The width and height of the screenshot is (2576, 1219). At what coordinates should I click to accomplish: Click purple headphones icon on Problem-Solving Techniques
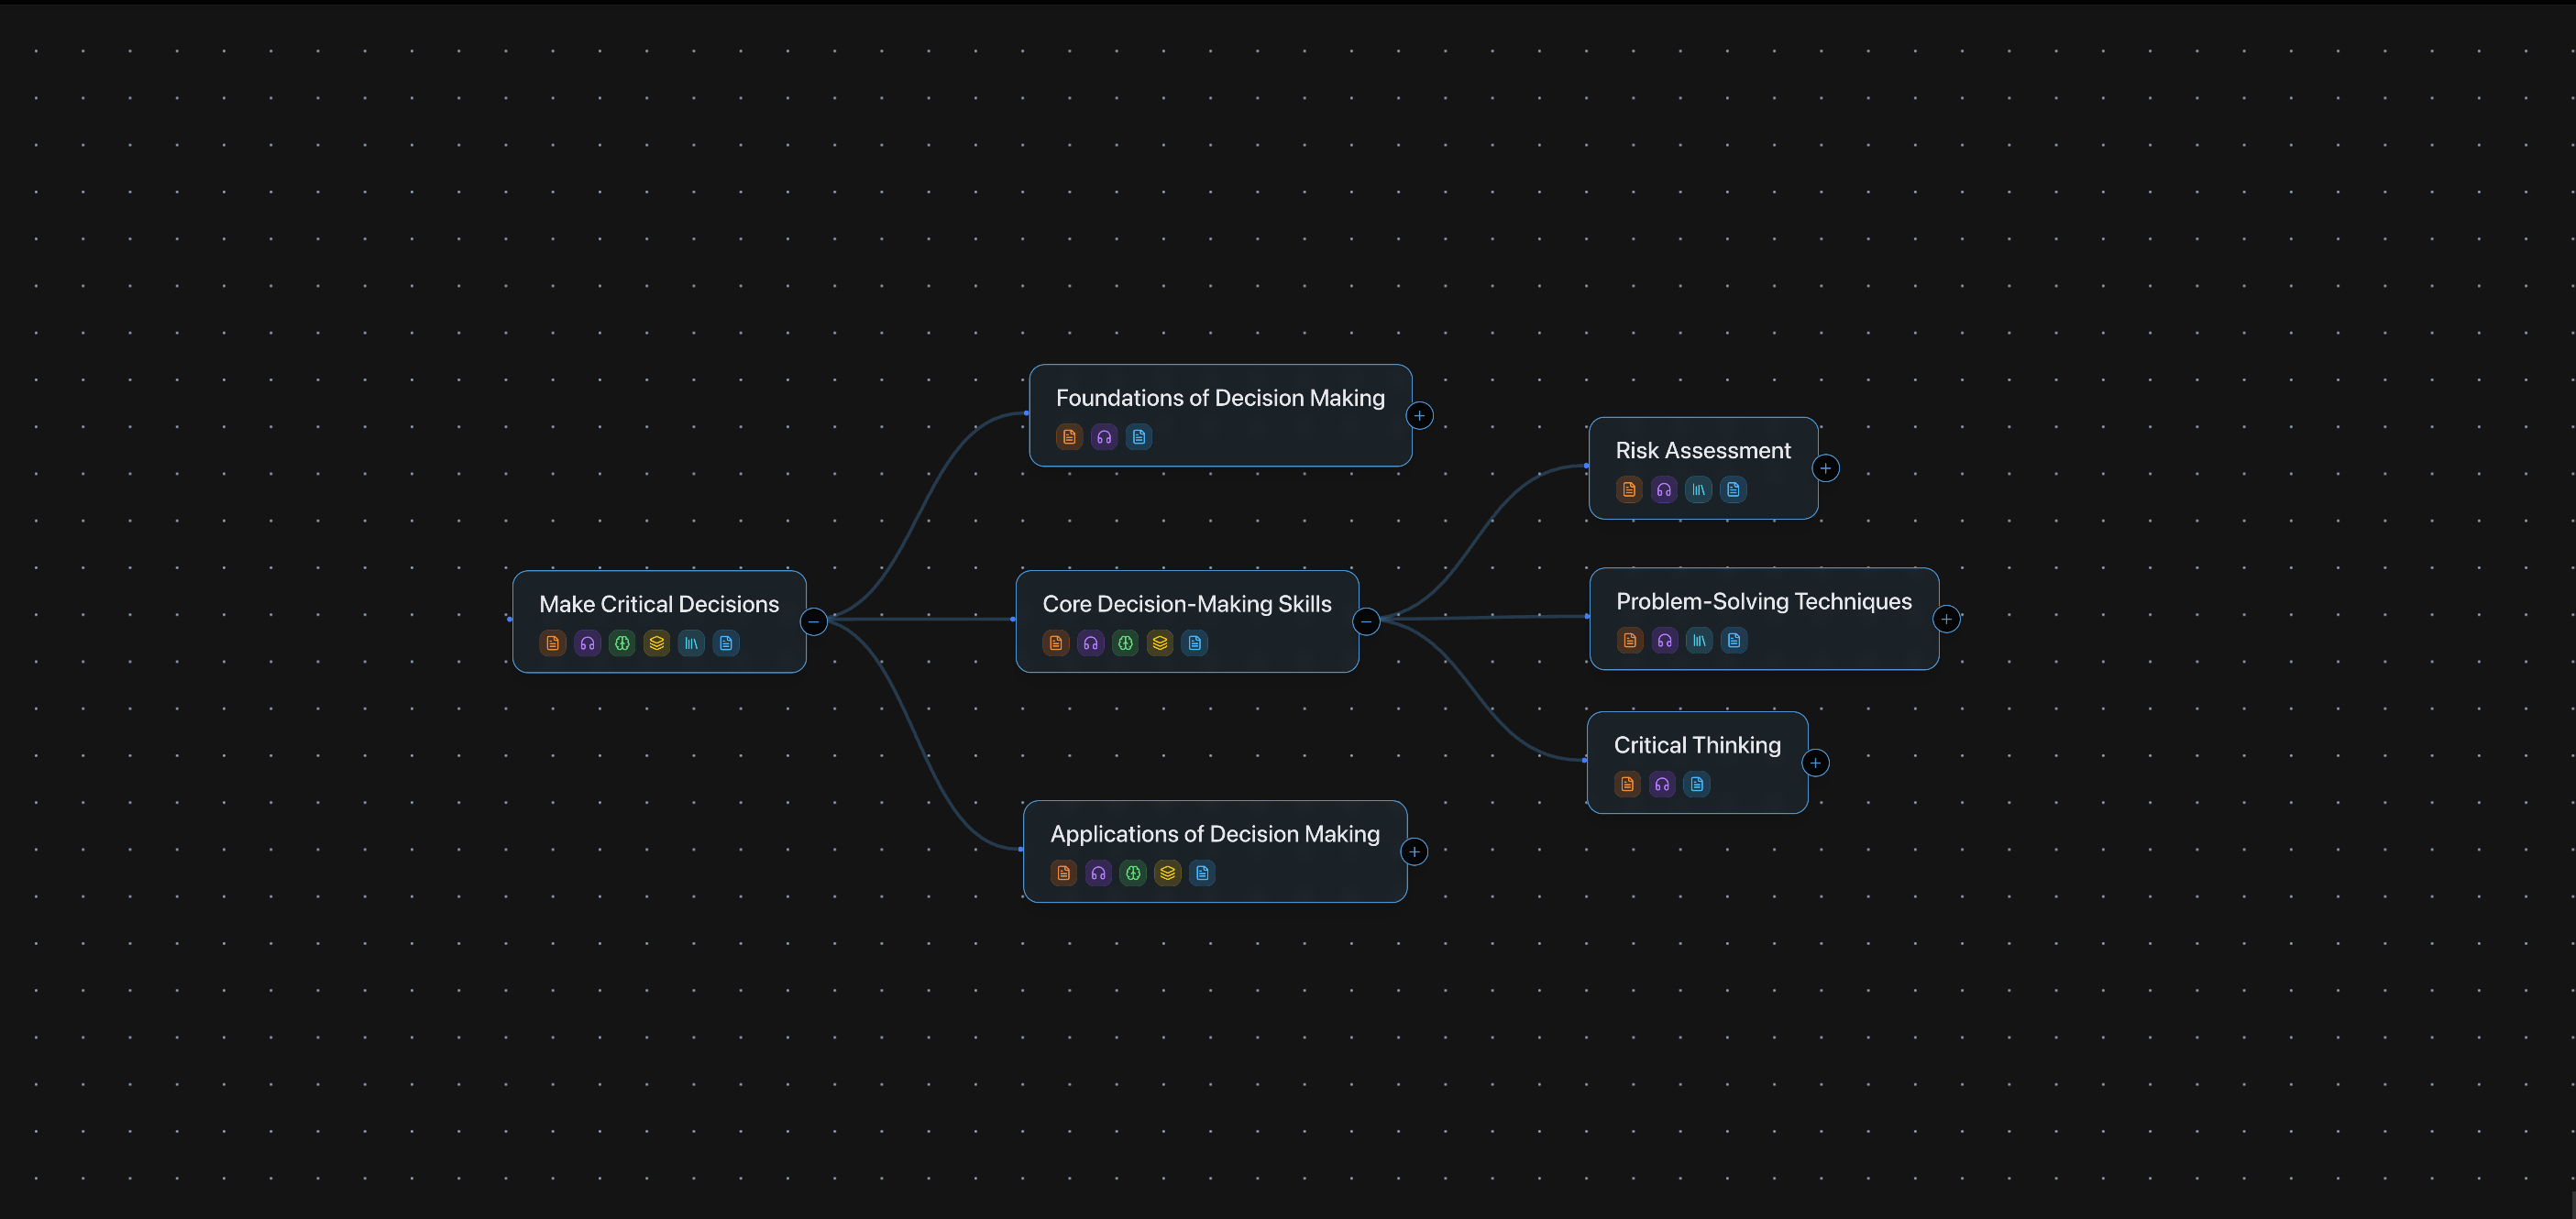[x=1665, y=640]
